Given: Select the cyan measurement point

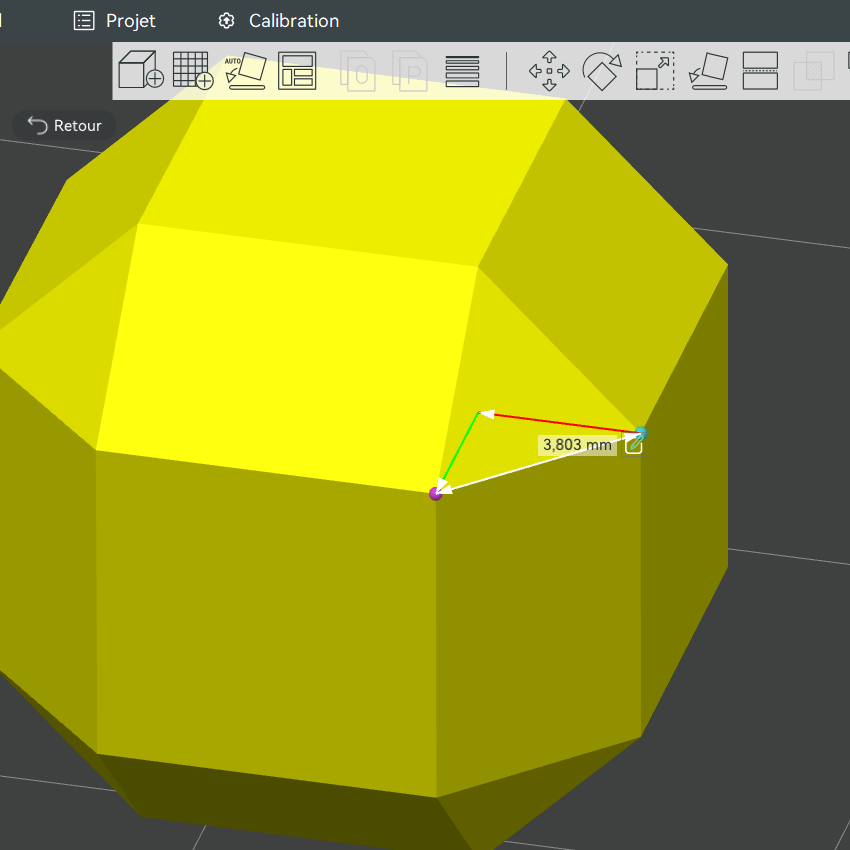Looking at the screenshot, I should pyautogui.click(x=641, y=433).
